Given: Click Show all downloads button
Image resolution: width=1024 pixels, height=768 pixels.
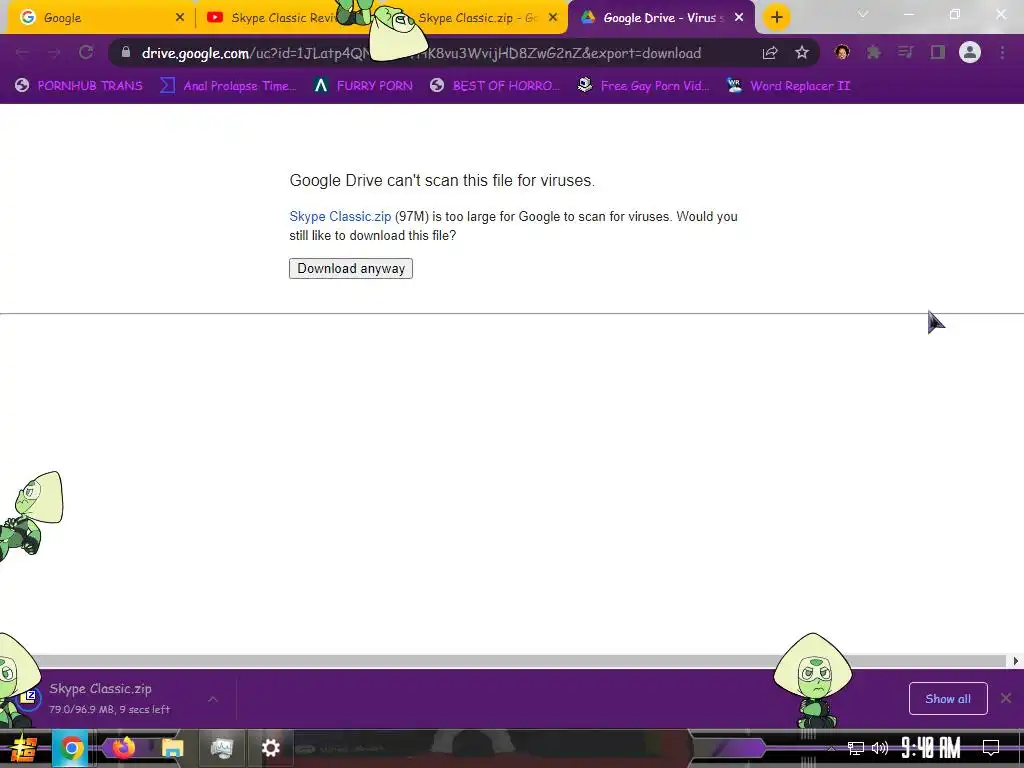Looking at the screenshot, I should pyautogui.click(x=948, y=699).
